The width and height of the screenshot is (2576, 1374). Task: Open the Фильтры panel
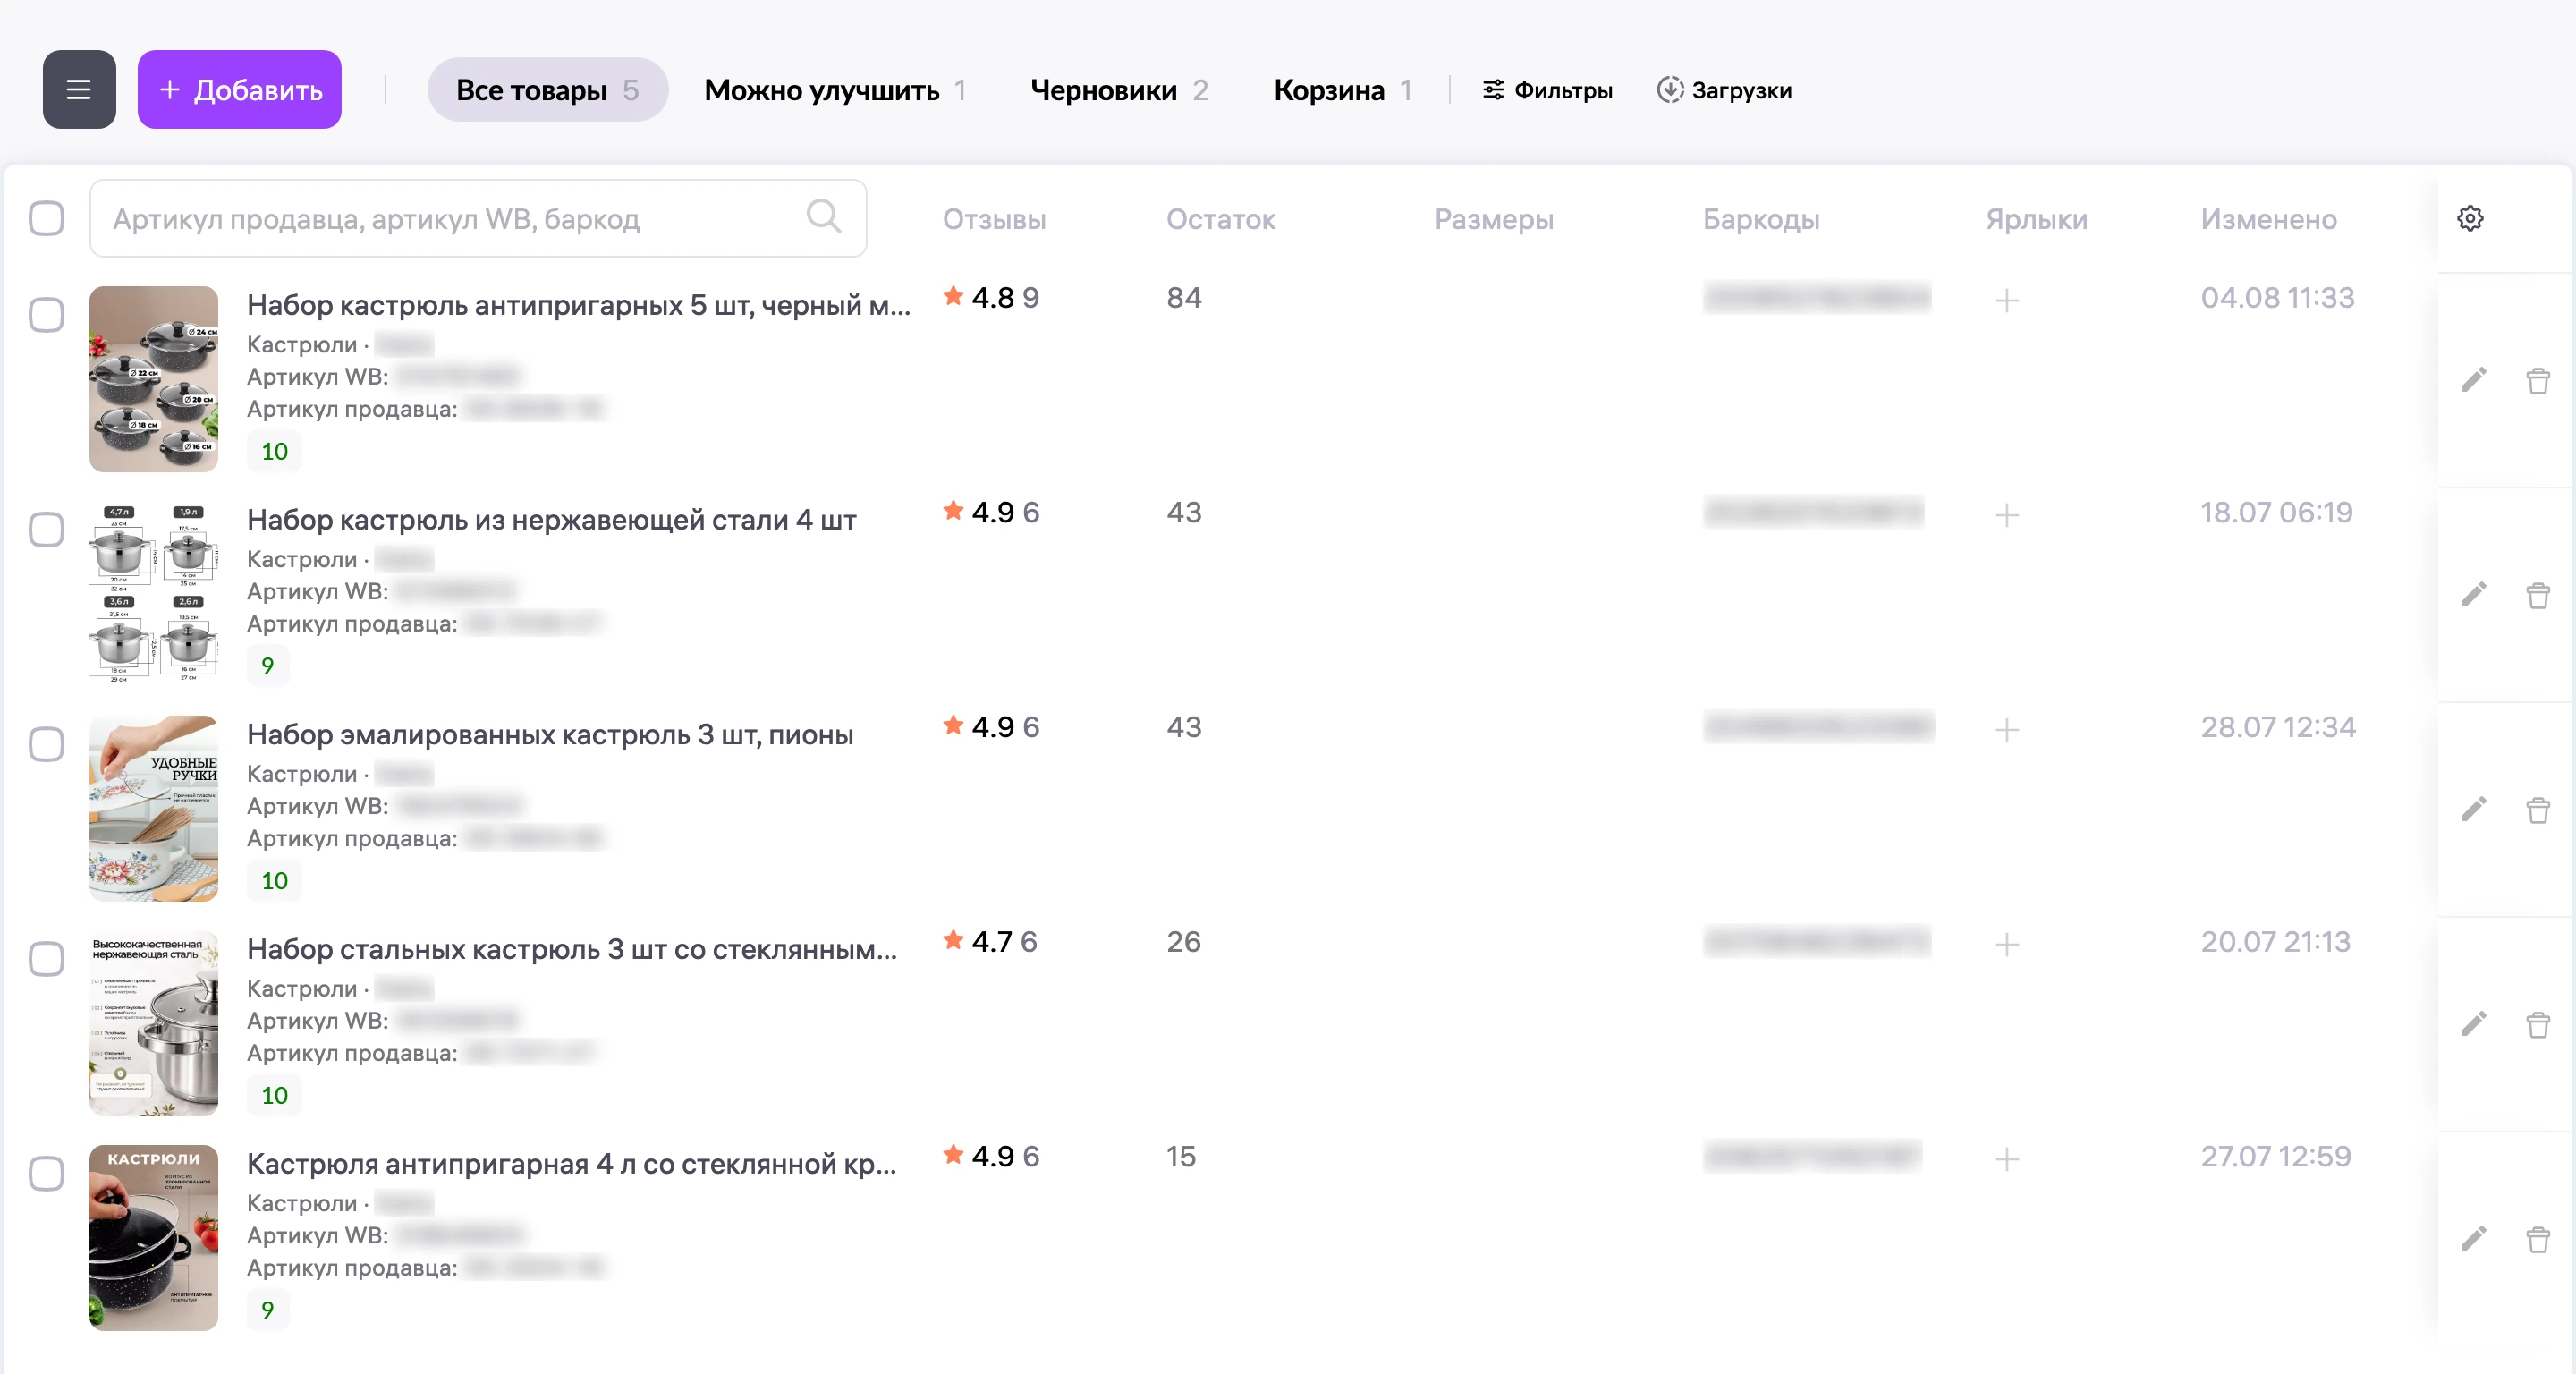[x=1547, y=90]
